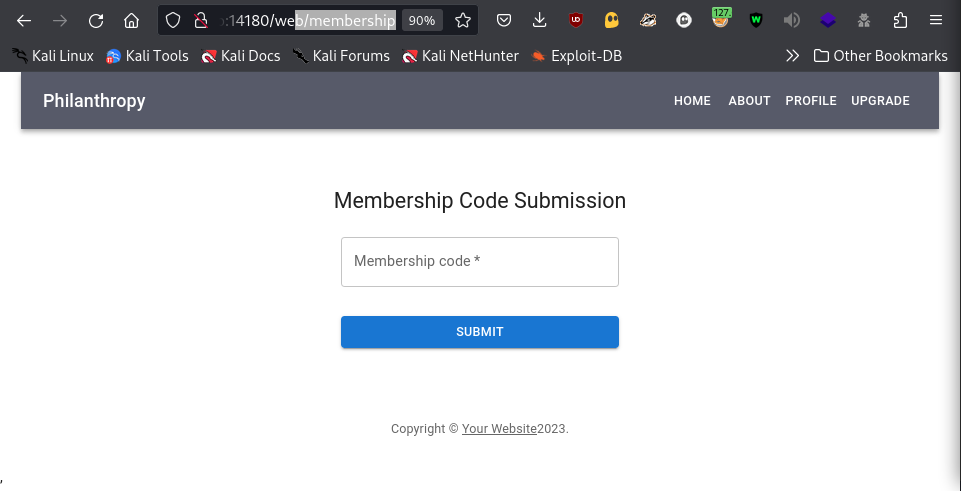Click the blue SUBMIT button
961x491 pixels.
480,332
